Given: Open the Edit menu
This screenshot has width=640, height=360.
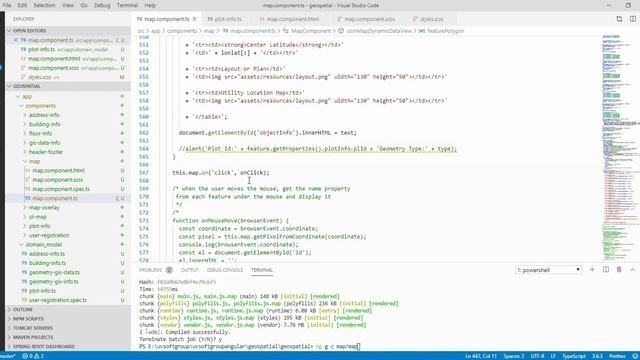Looking at the screenshot, I should point(22,5).
